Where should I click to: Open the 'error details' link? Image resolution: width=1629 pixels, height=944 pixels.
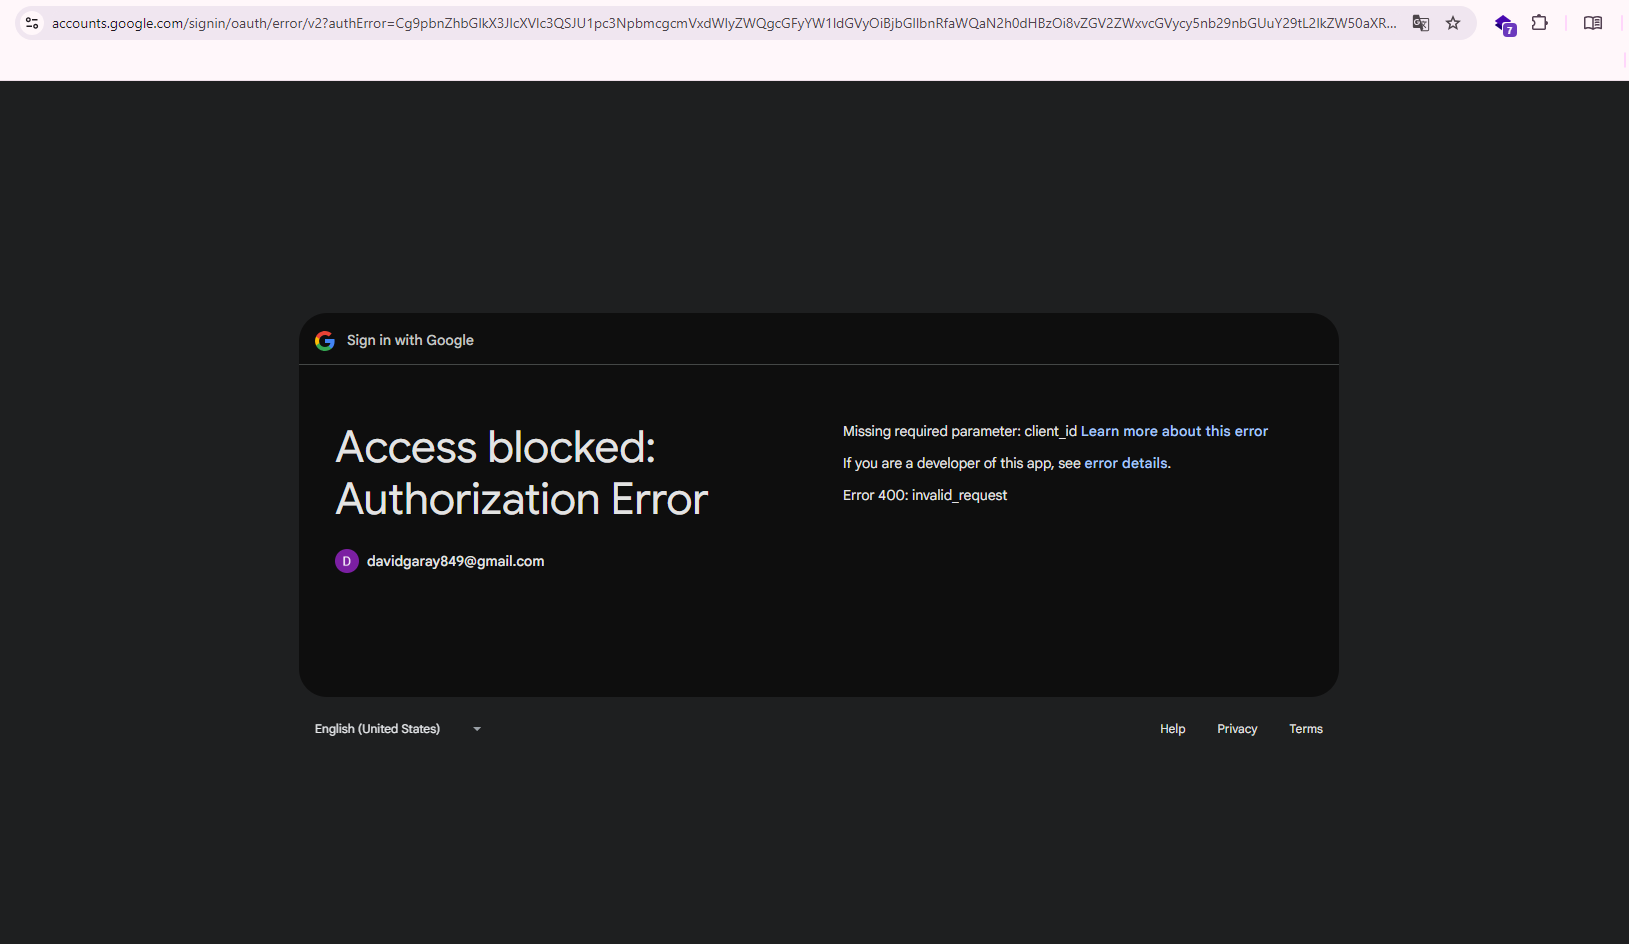click(1126, 463)
